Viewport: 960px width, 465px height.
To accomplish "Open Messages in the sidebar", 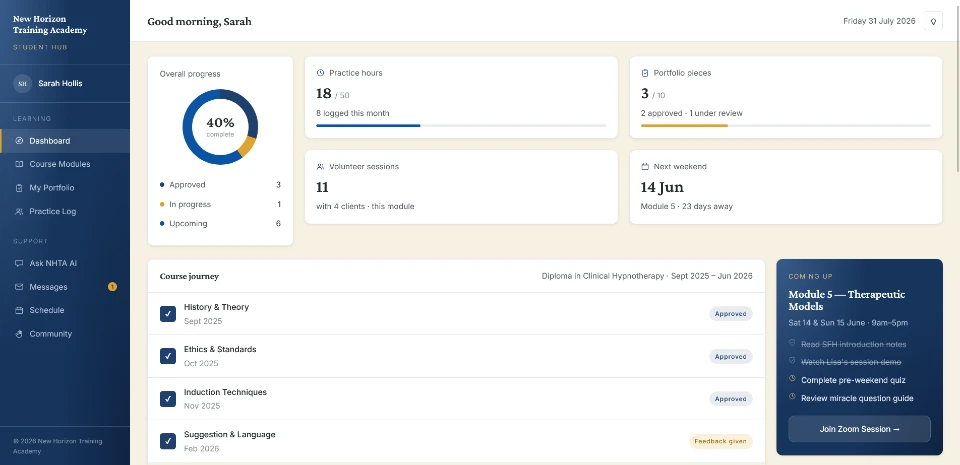I will pyautogui.click(x=65, y=287).
